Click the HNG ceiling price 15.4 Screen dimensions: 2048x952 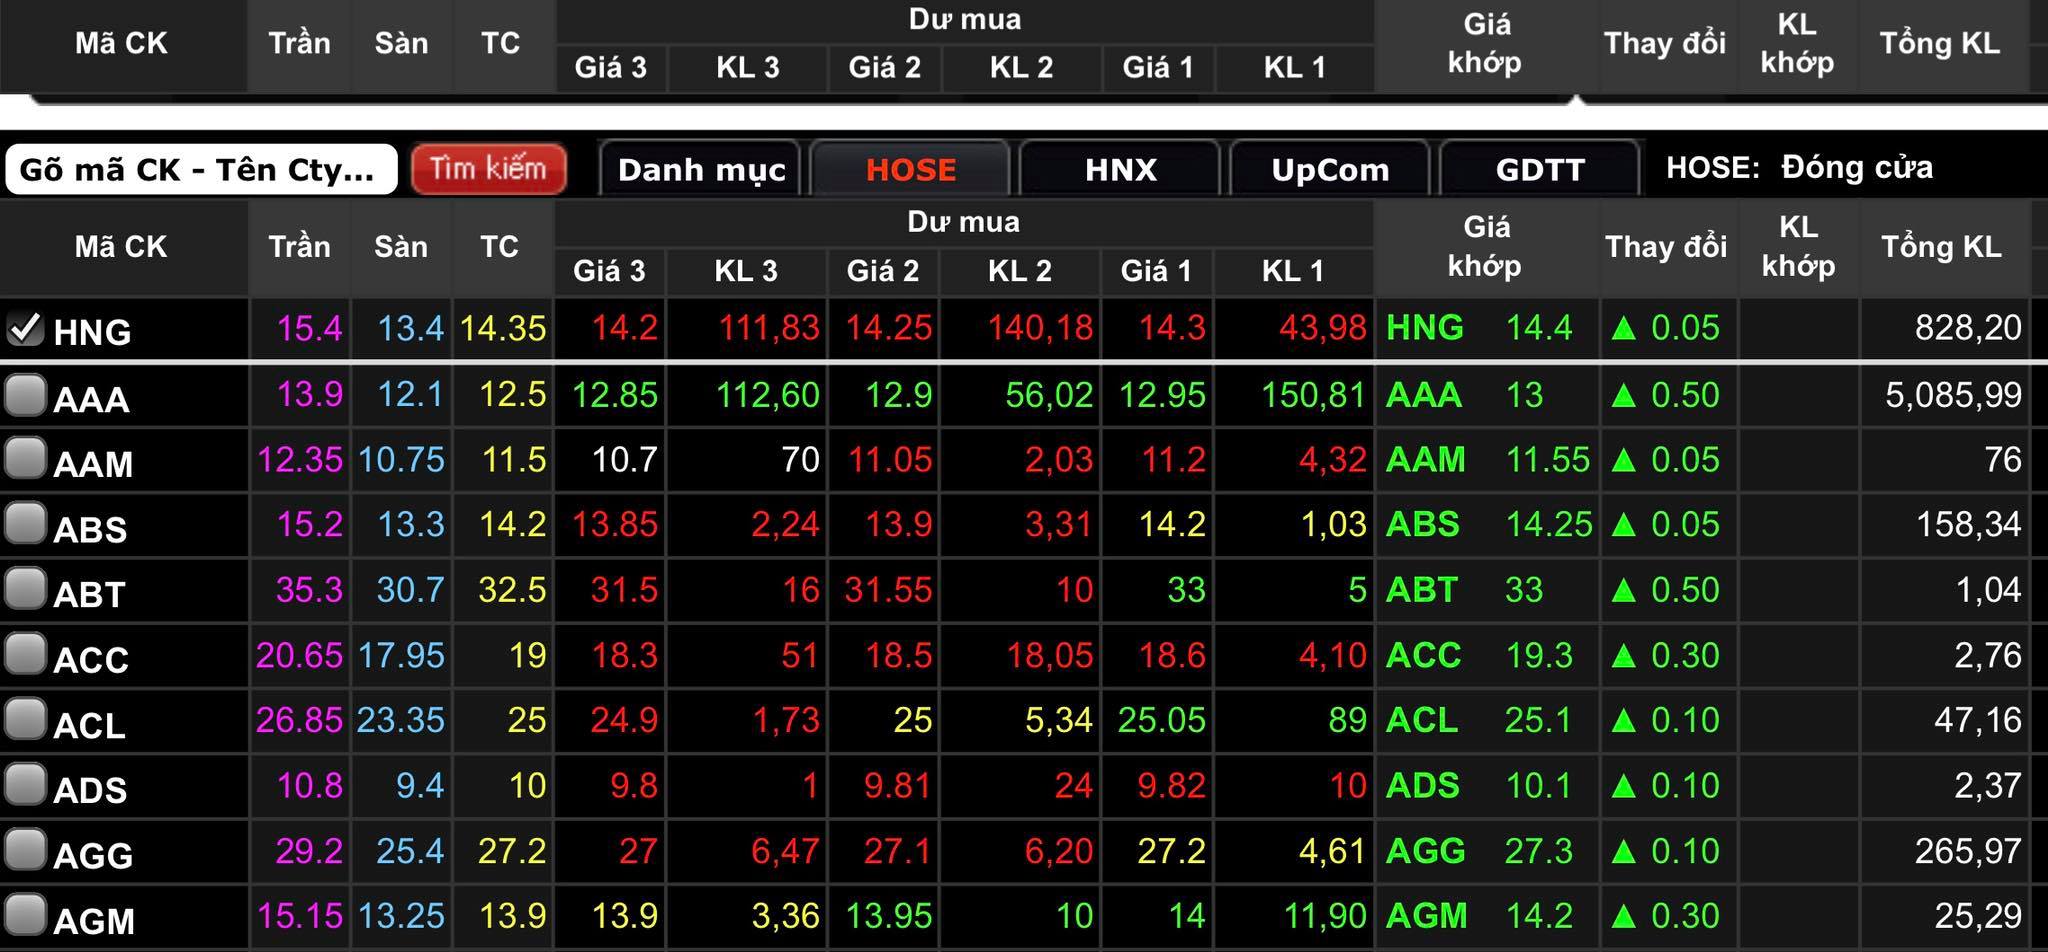tap(309, 327)
